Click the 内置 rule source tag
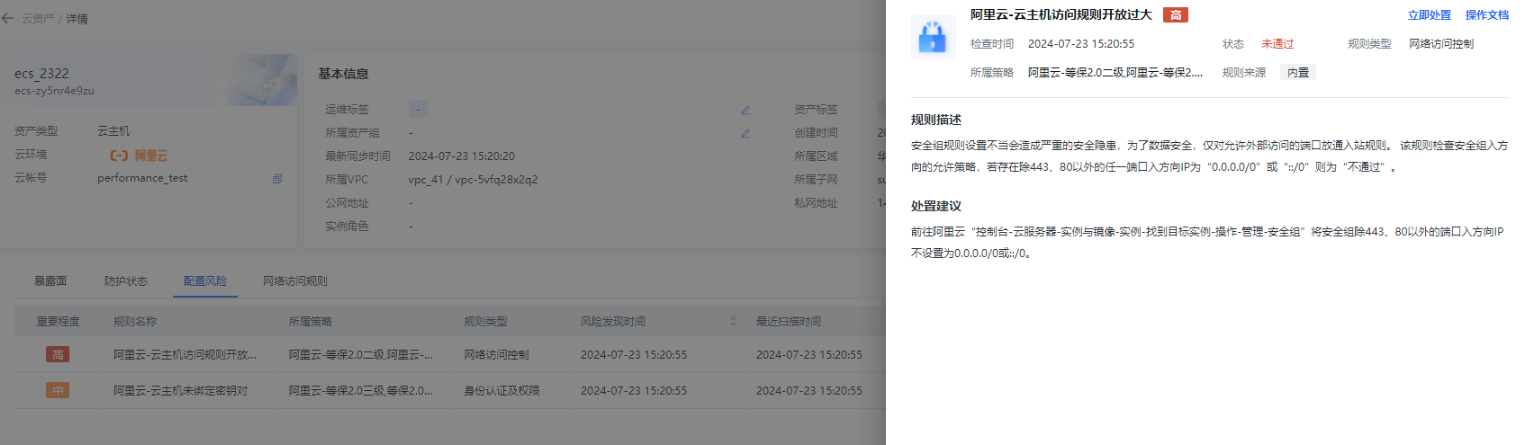 pyautogui.click(x=1298, y=72)
